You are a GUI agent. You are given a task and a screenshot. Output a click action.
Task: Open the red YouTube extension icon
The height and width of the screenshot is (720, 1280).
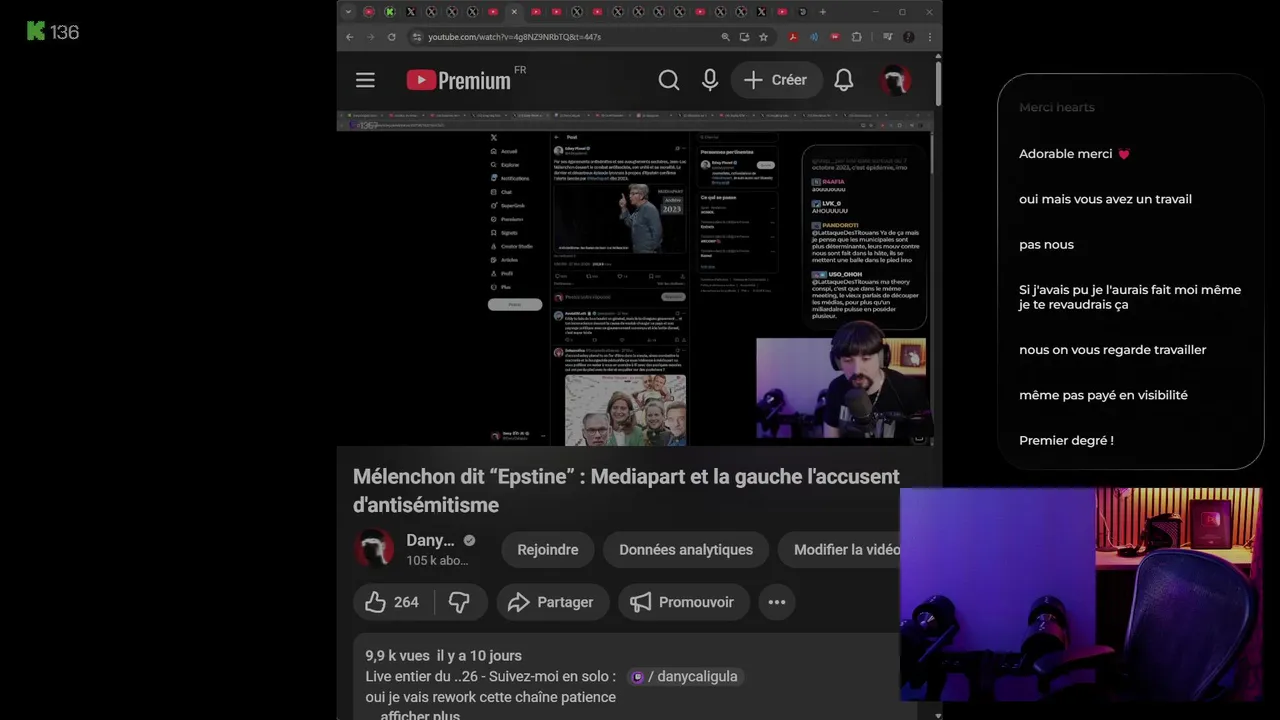(835, 37)
